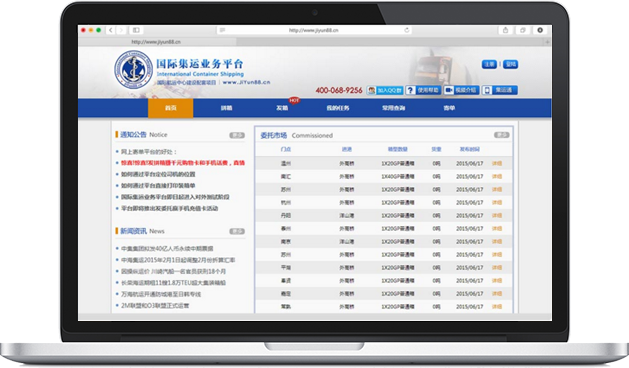Click the More button of 新闻资讯 News
Viewport: 629px width, 368px height.
point(237,232)
